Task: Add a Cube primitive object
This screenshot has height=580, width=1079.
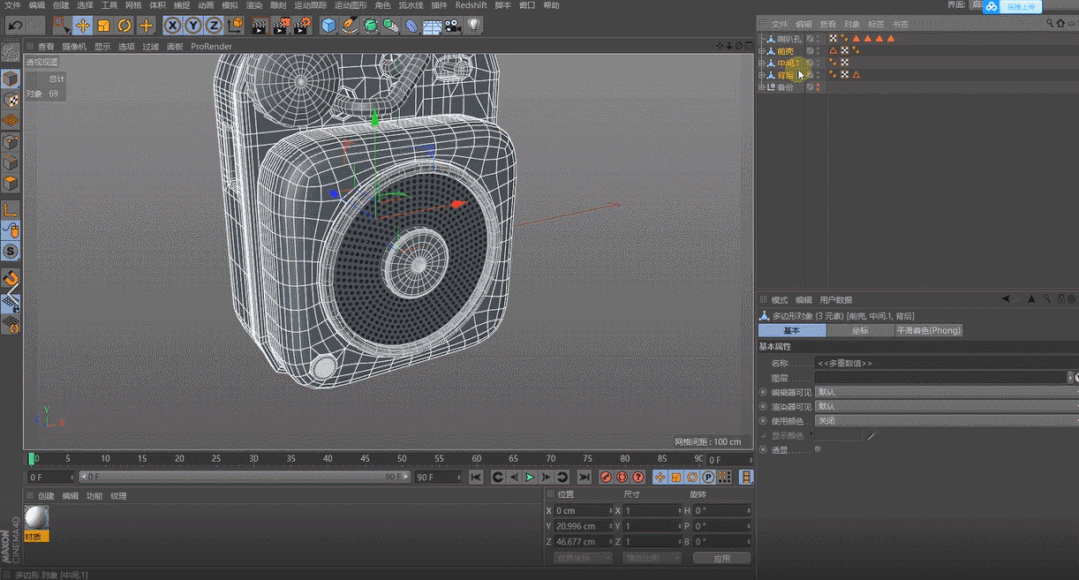Action: (329, 25)
